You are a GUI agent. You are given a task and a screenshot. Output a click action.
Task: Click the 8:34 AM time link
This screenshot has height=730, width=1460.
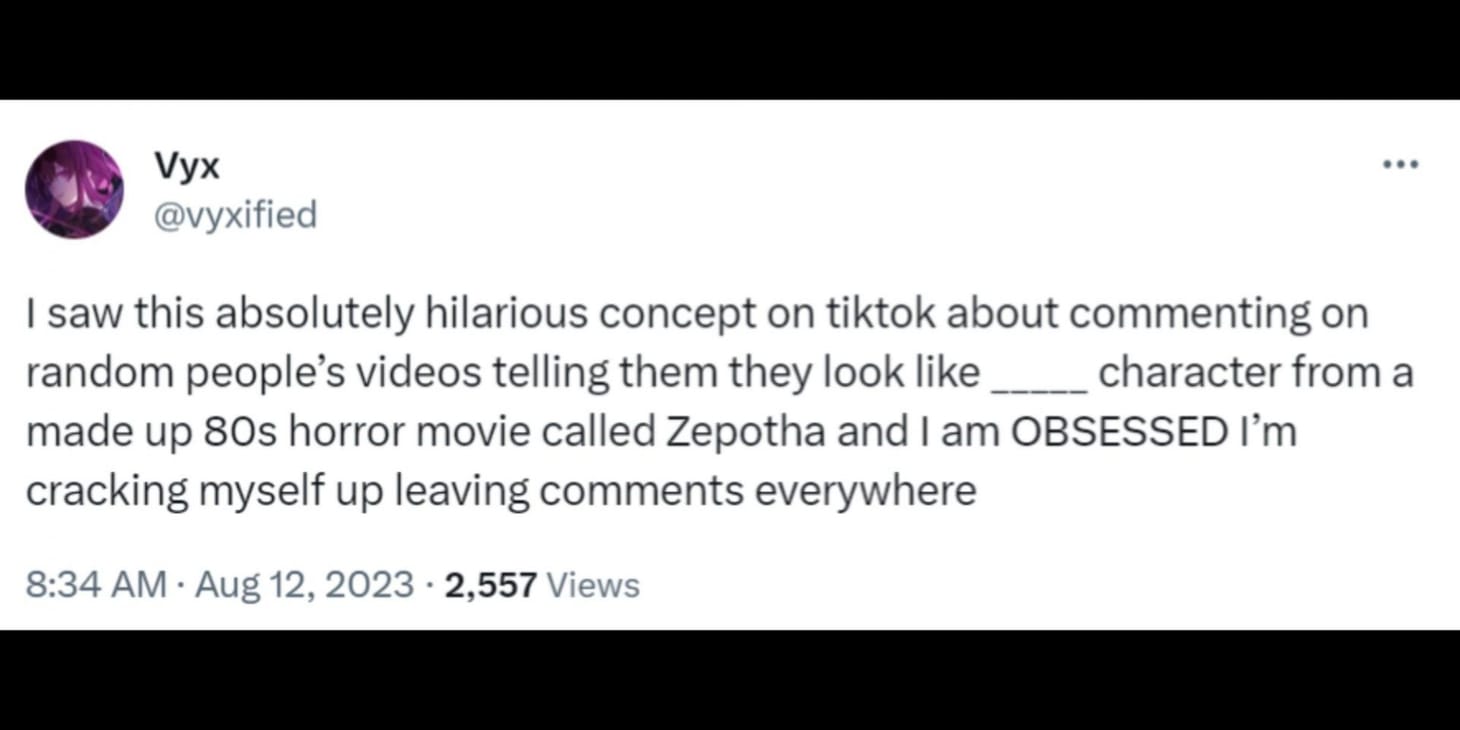click(x=93, y=583)
